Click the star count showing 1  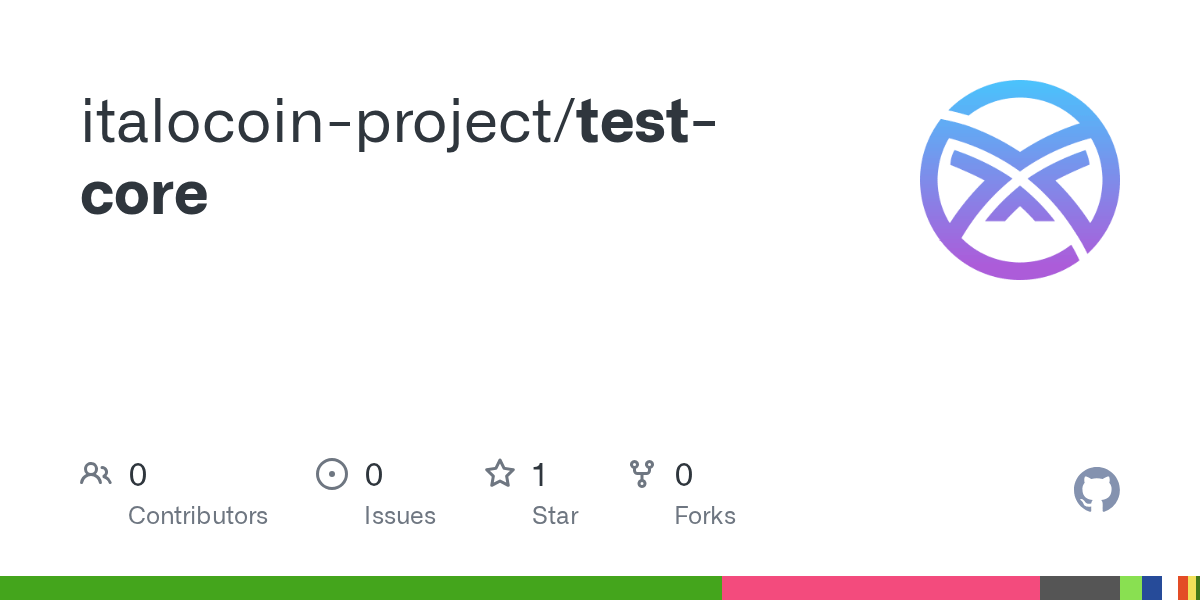tap(539, 474)
